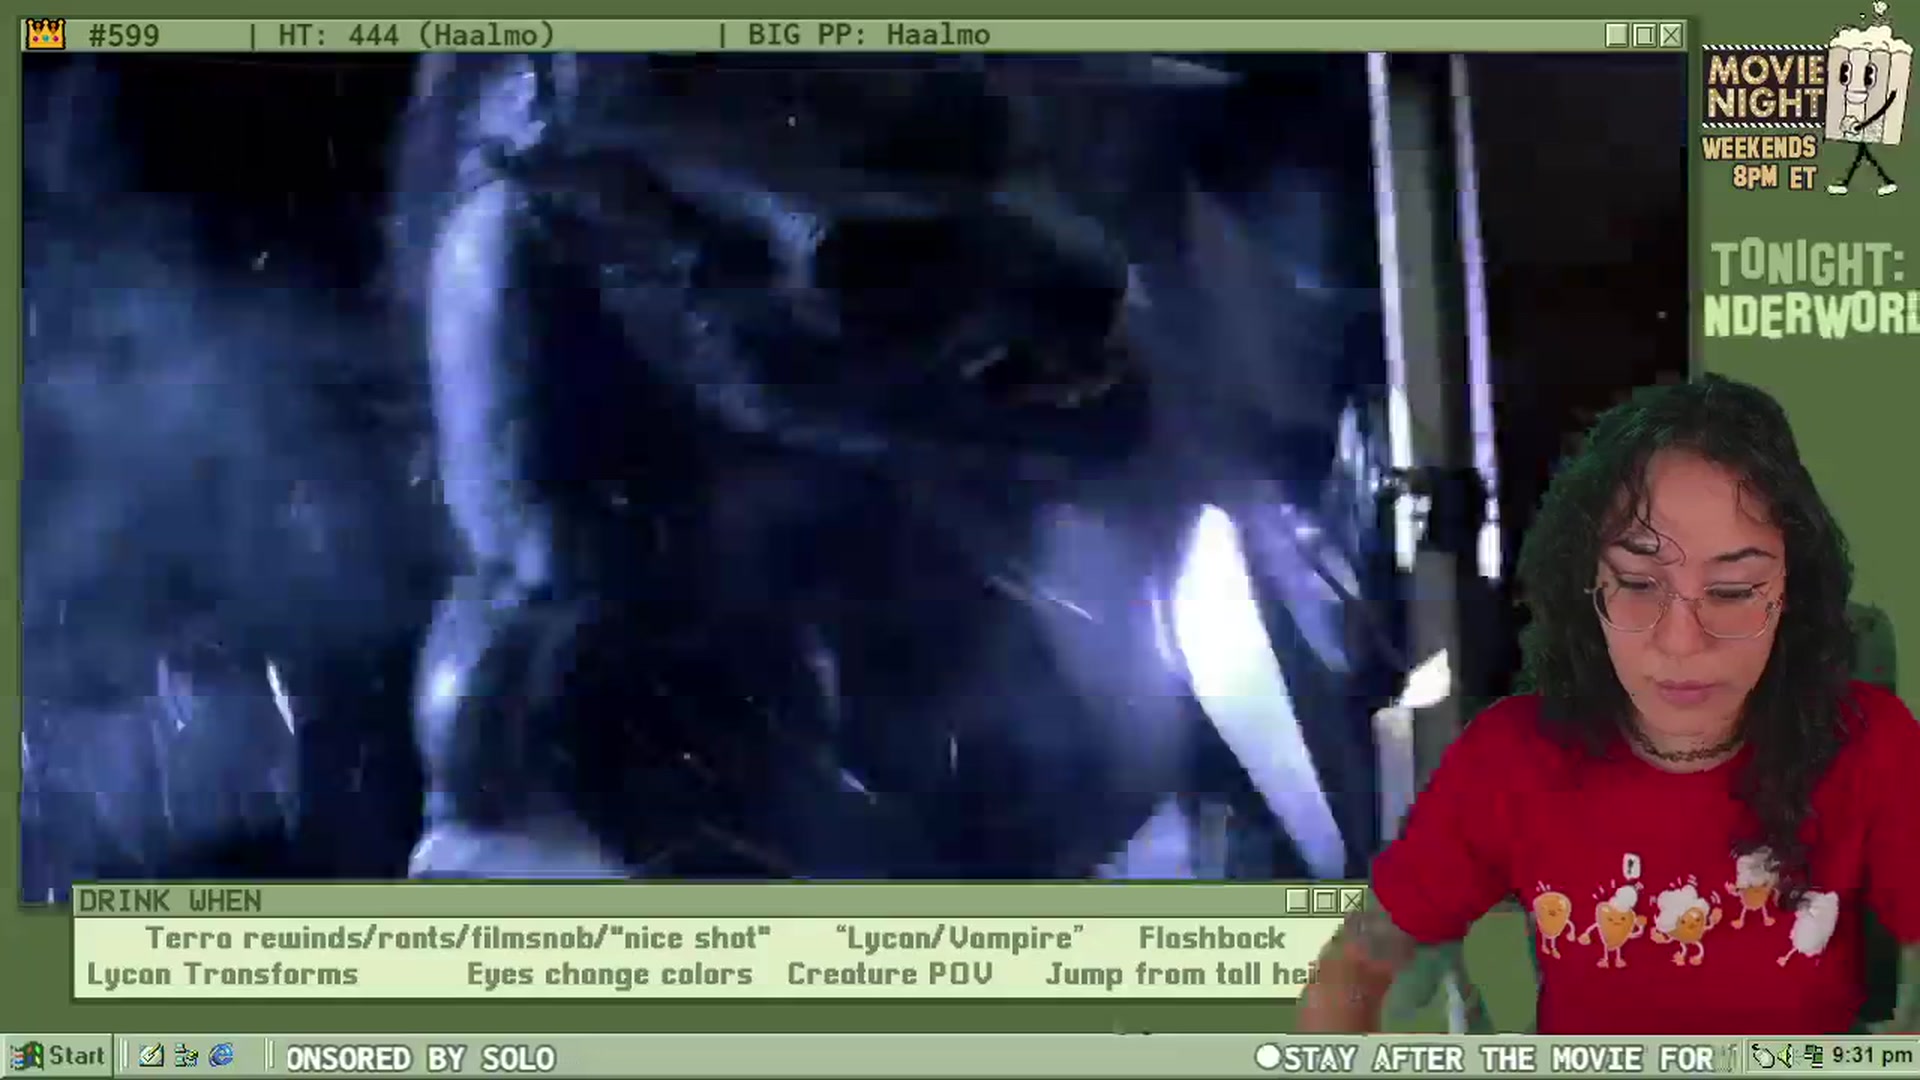Click the "Lycan/Vampire" drinking rule
Image resolution: width=1920 pixels, height=1080 pixels.
click(x=959, y=938)
